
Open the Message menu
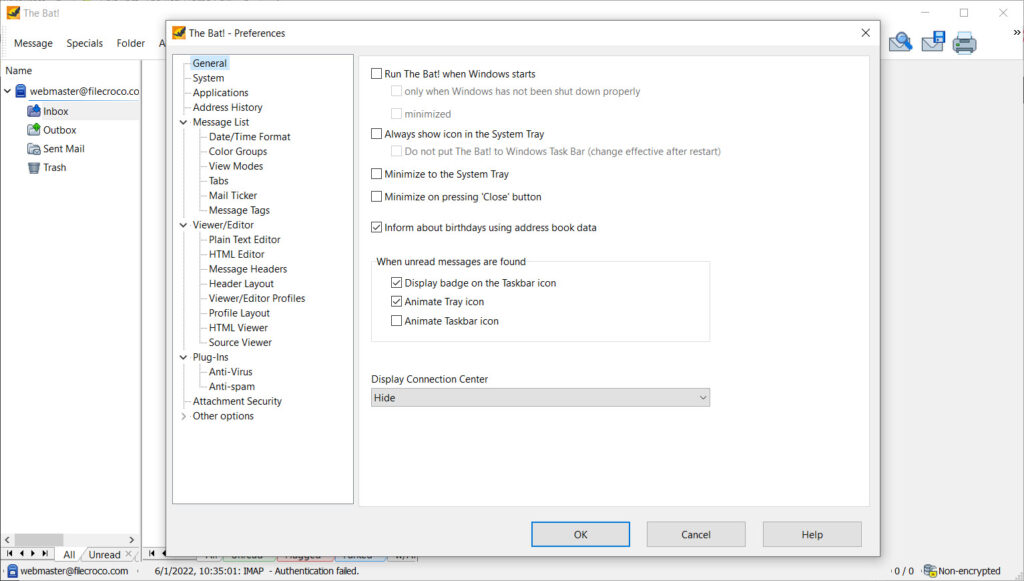coord(33,43)
